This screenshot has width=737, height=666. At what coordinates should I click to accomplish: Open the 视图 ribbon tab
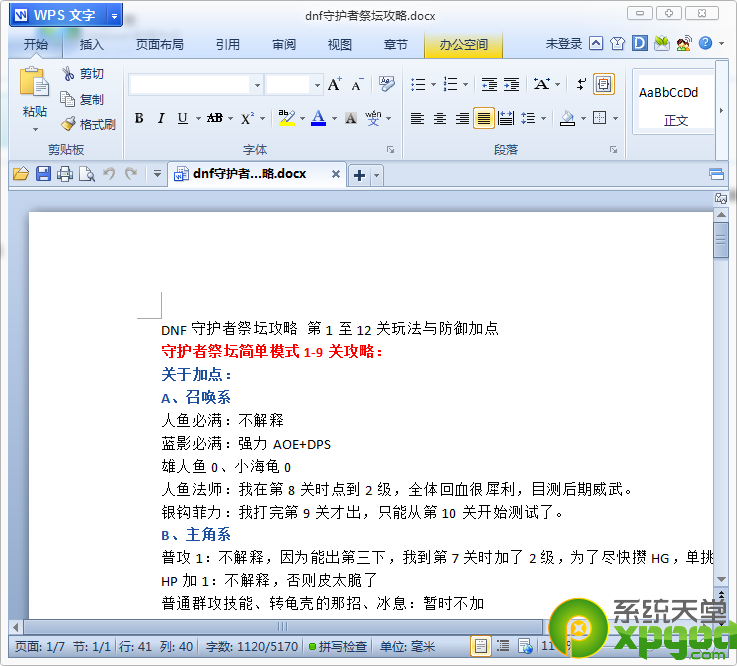coord(339,45)
